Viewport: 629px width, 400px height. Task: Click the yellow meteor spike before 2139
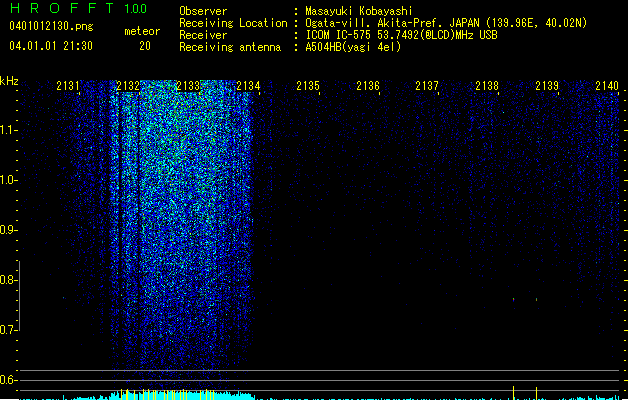tap(536, 394)
